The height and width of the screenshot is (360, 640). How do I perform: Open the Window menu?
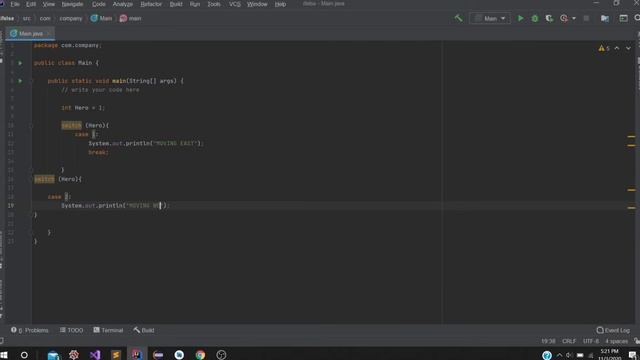257,4
